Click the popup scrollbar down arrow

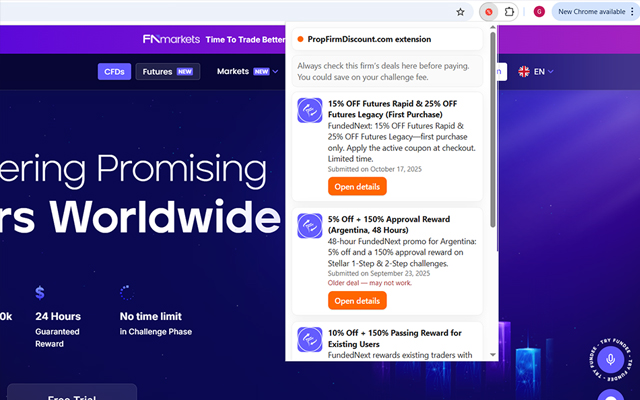(x=492, y=354)
